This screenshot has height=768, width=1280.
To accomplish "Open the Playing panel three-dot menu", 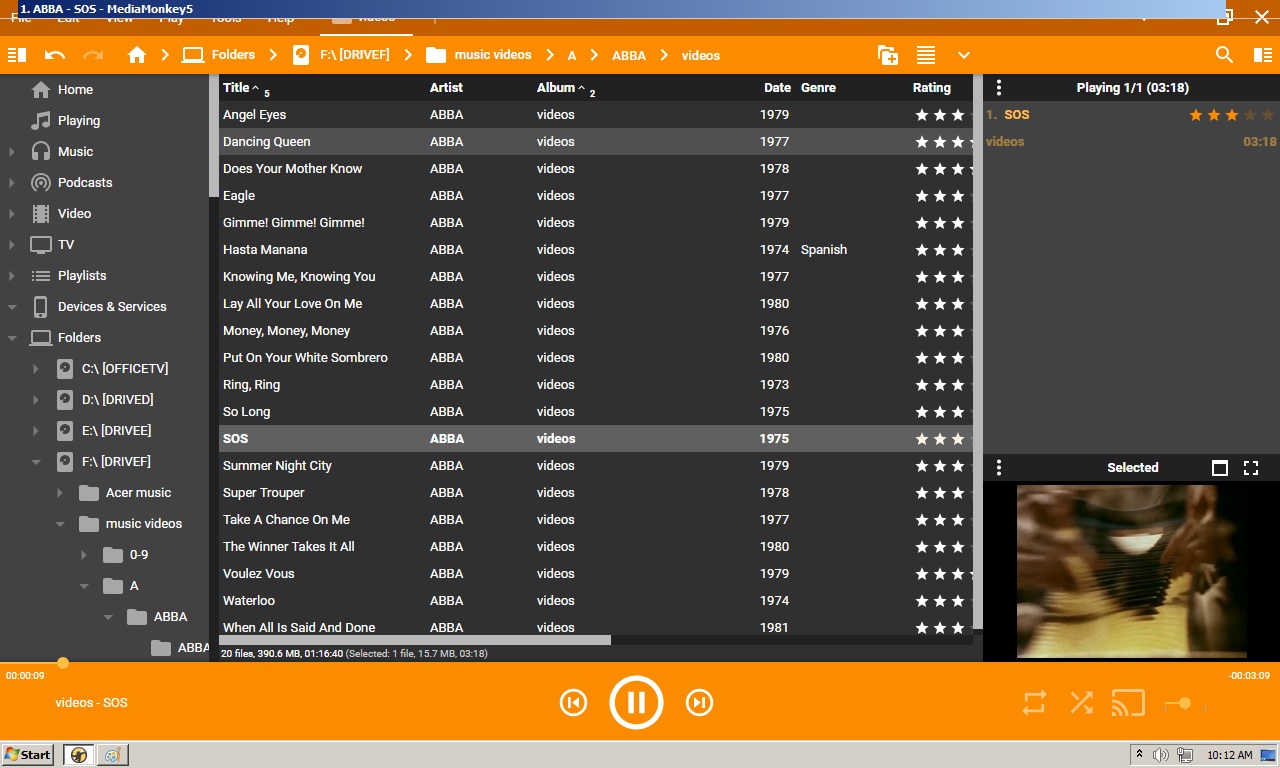I will [998, 88].
